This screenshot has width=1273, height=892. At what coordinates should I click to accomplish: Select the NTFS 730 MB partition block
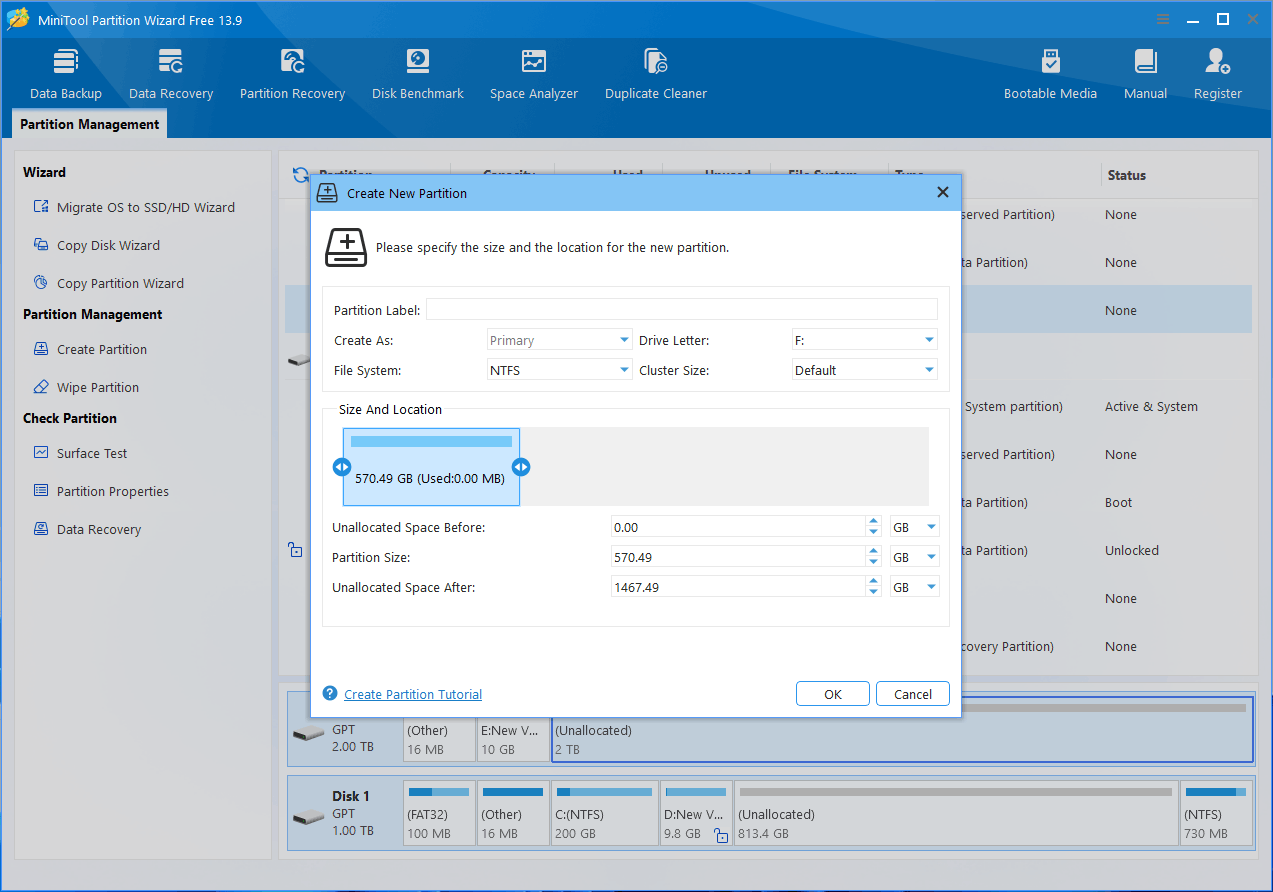click(1216, 813)
